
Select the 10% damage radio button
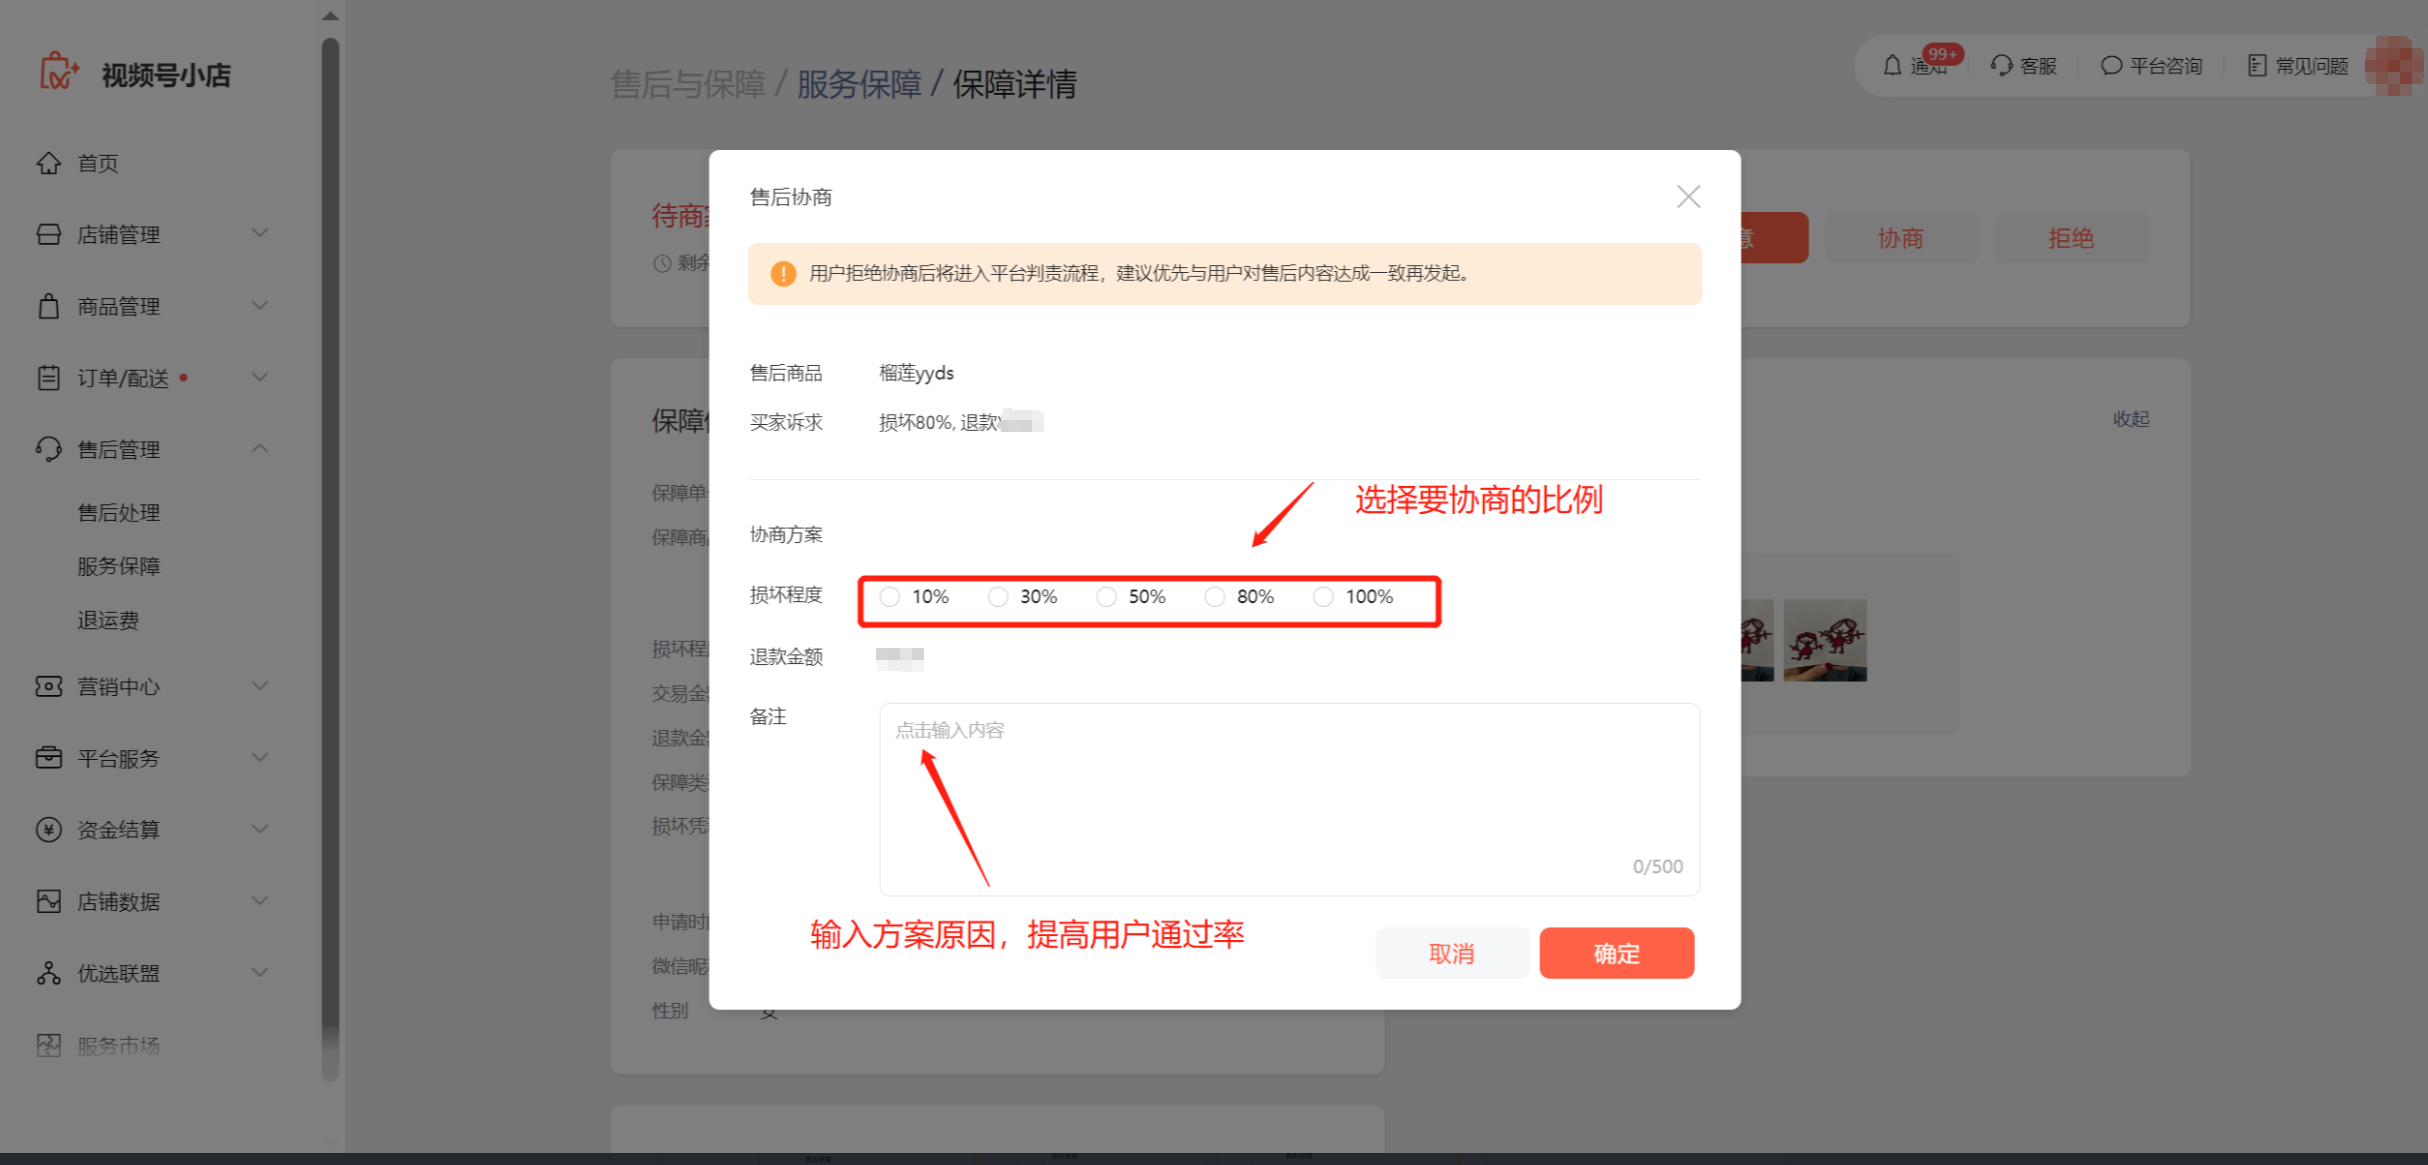[x=890, y=597]
